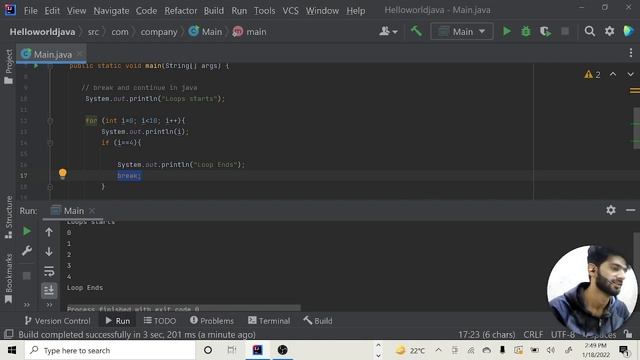Go to next highlighted error arrow
Viewport: 640px width, 360px height.
click(x=630, y=74)
